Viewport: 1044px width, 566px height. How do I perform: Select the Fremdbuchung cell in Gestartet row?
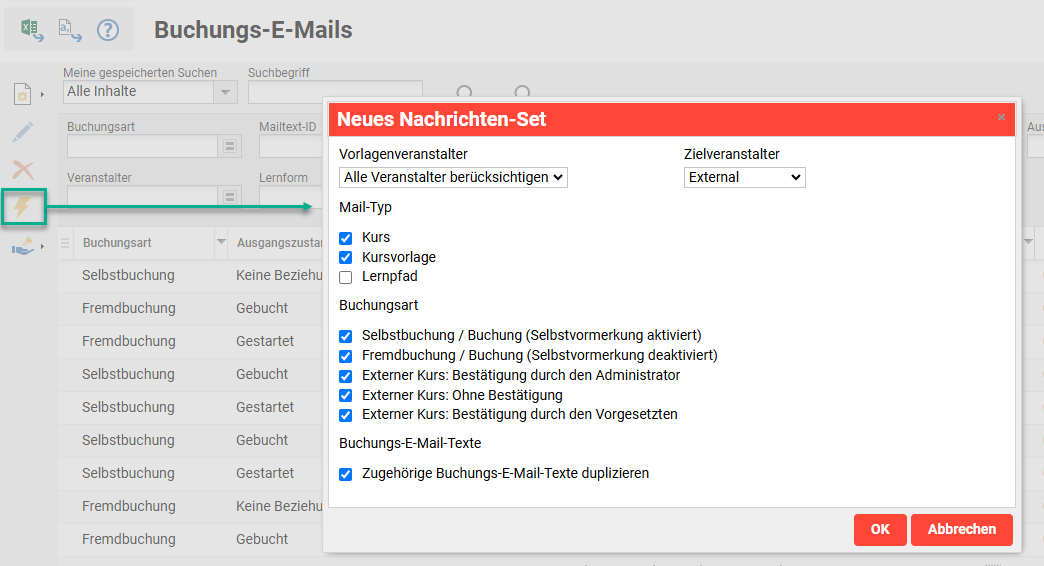point(129,341)
